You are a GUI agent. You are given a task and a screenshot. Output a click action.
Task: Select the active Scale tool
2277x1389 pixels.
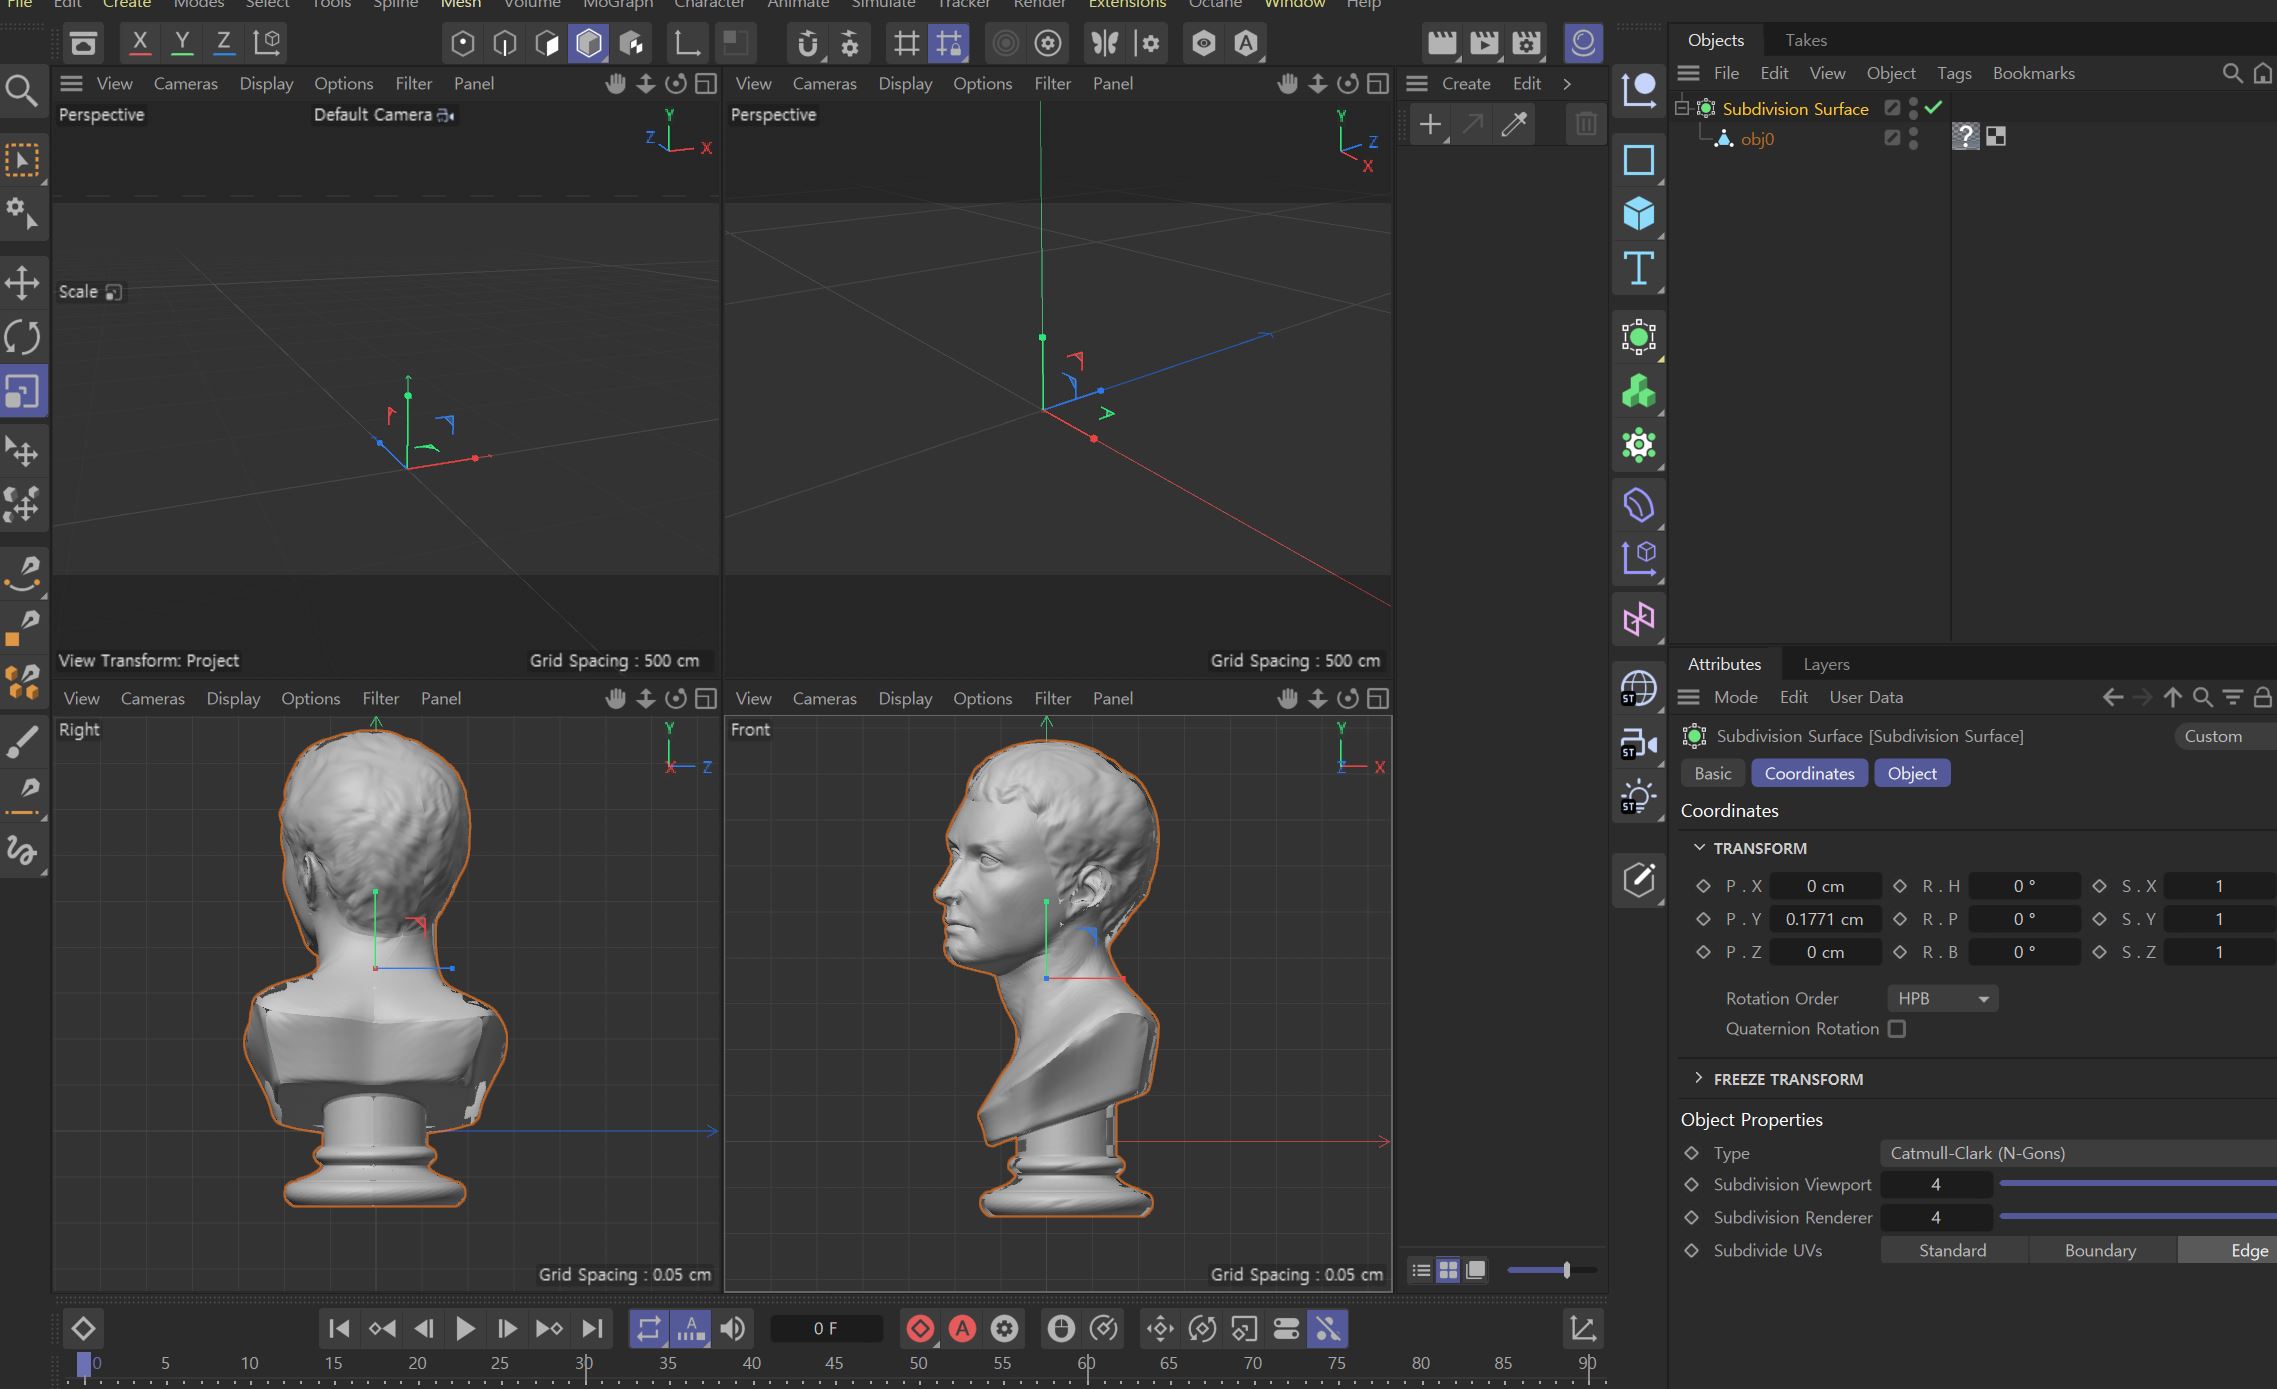point(22,391)
